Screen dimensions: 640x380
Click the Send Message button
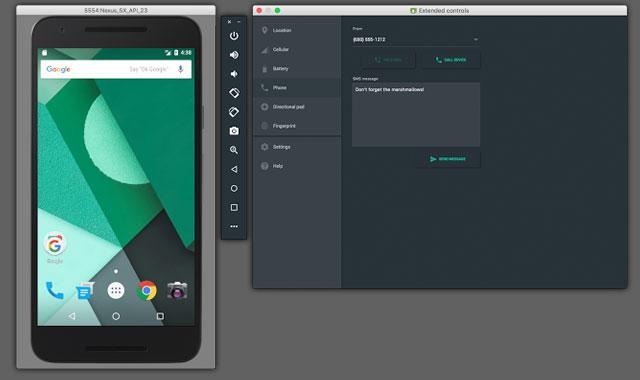coord(448,159)
